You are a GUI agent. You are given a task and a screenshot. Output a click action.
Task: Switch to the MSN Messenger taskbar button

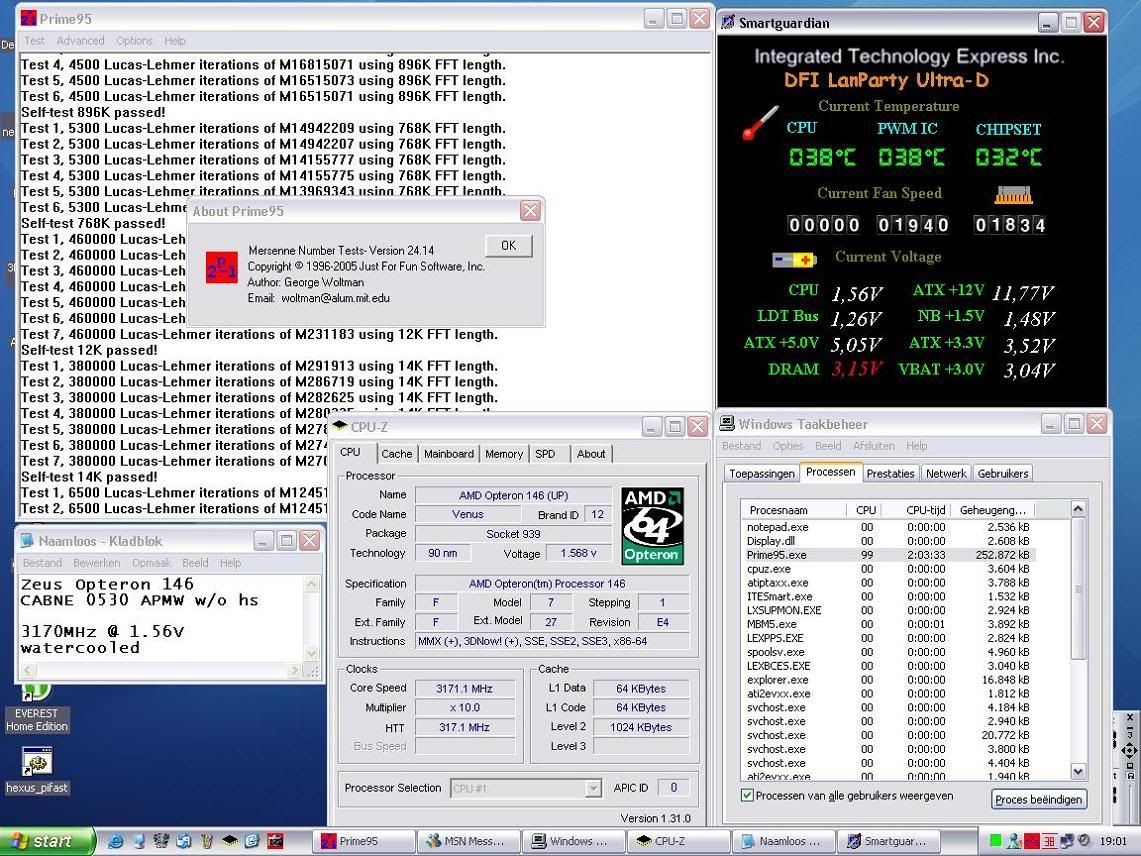coord(470,841)
